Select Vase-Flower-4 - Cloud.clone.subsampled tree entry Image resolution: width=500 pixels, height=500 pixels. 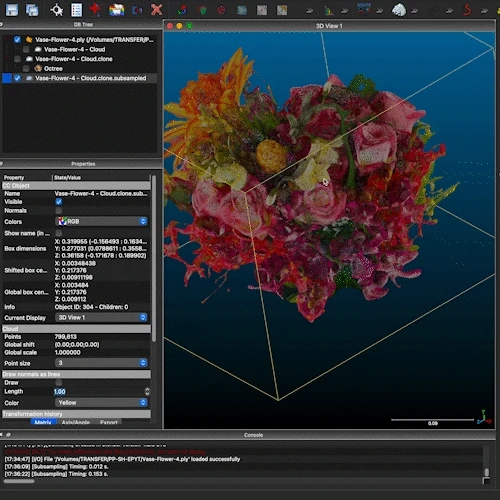(x=91, y=78)
